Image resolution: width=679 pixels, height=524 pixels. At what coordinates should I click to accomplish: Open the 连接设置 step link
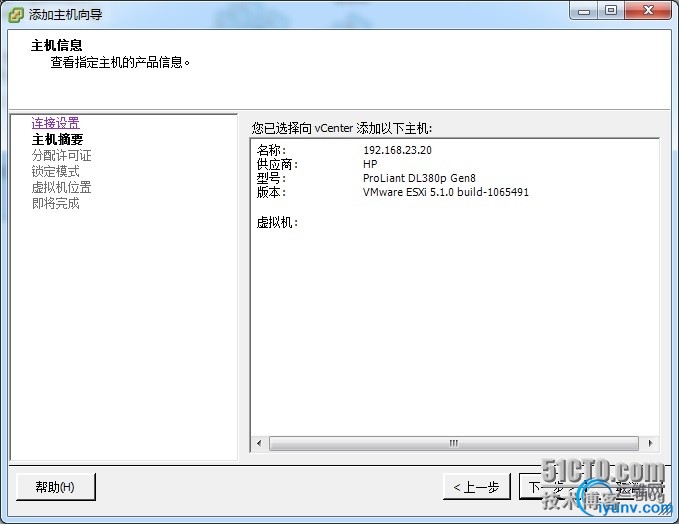point(55,123)
